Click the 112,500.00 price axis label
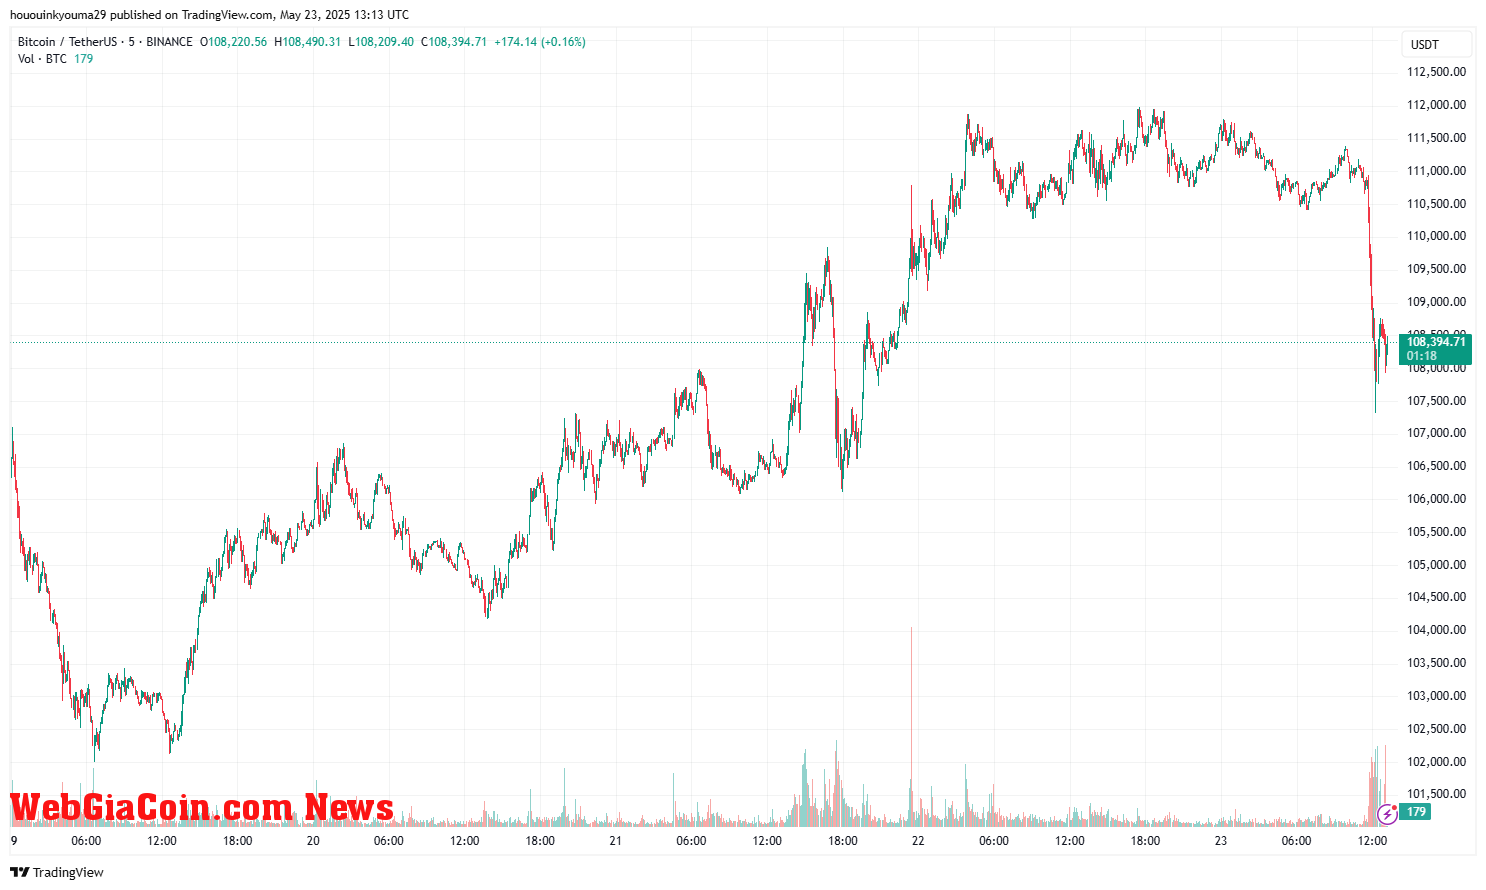Image resolution: width=1486 pixels, height=890 pixels. (1437, 72)
